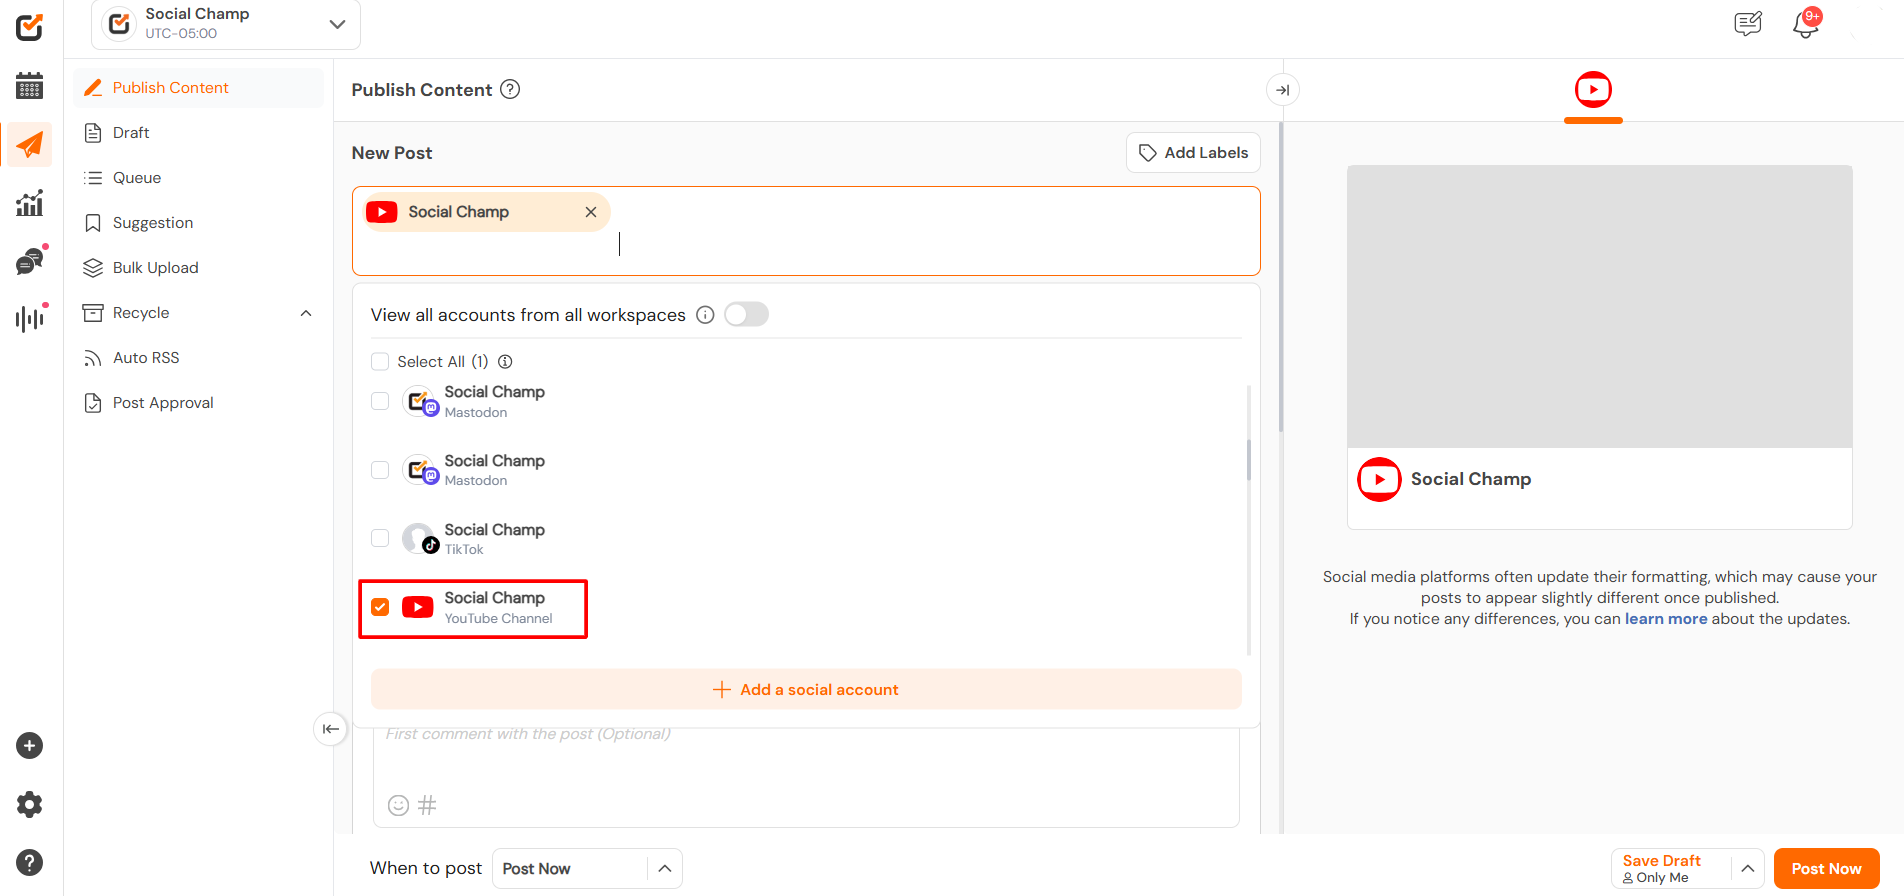
Task: Click the Post Now orange button
Action: pos(1826,868)
